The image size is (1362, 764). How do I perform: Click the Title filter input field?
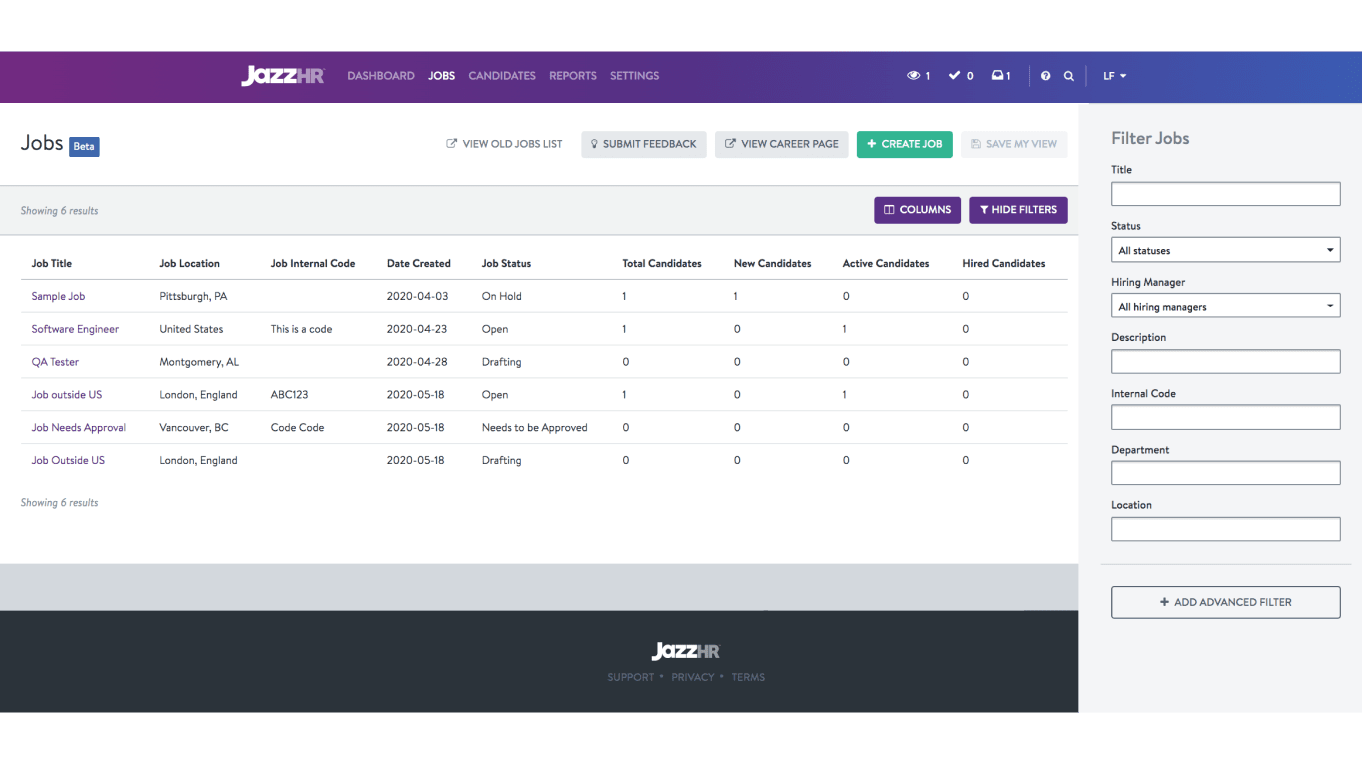point(1225,194)
